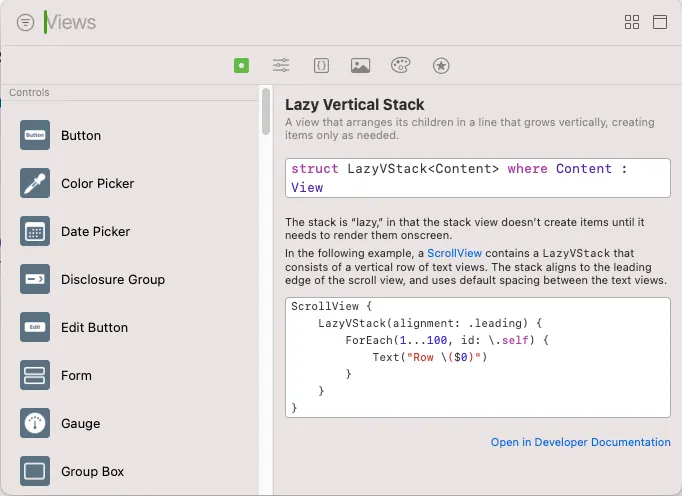Select the Date Picker item
This screenshot has height=496, width=682.
95,232
